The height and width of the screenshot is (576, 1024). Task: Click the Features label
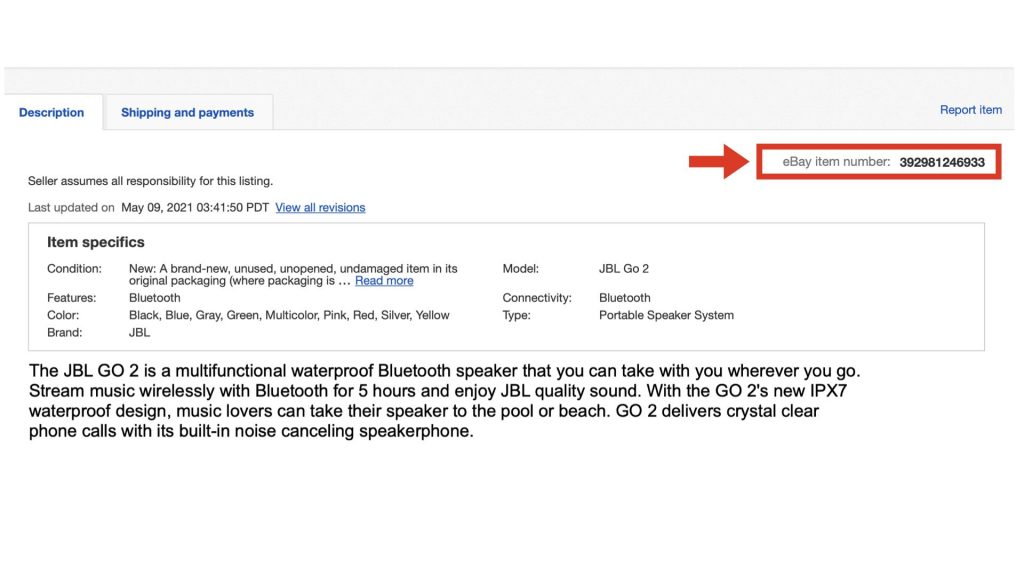tap(71, 298)
